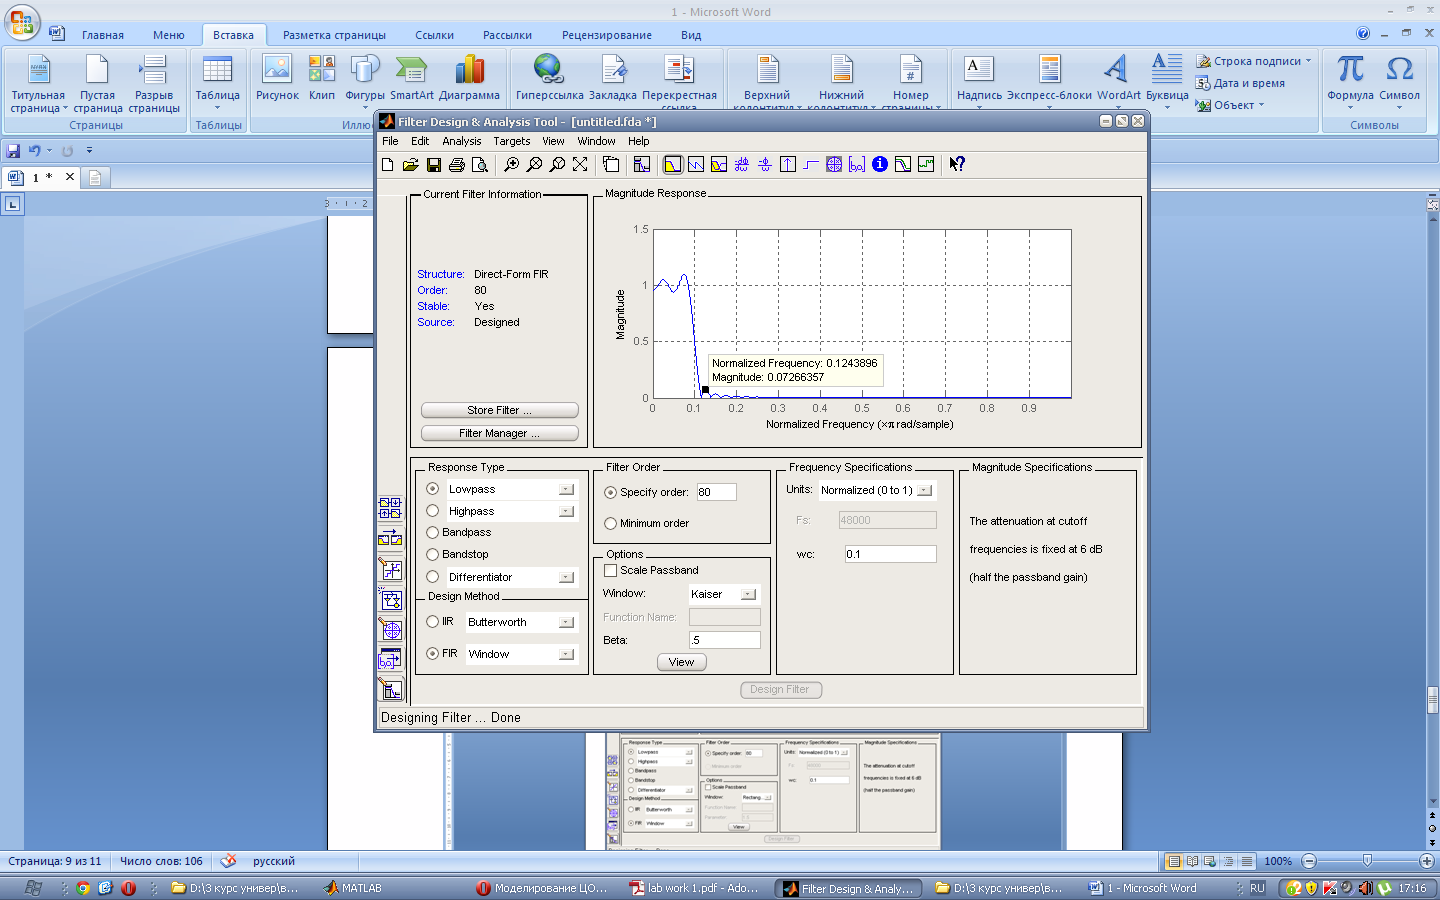The image size is (1440, 900).
Task: Show Impulse Response icon
Action: pyautogui.click(x=788, y=165)
